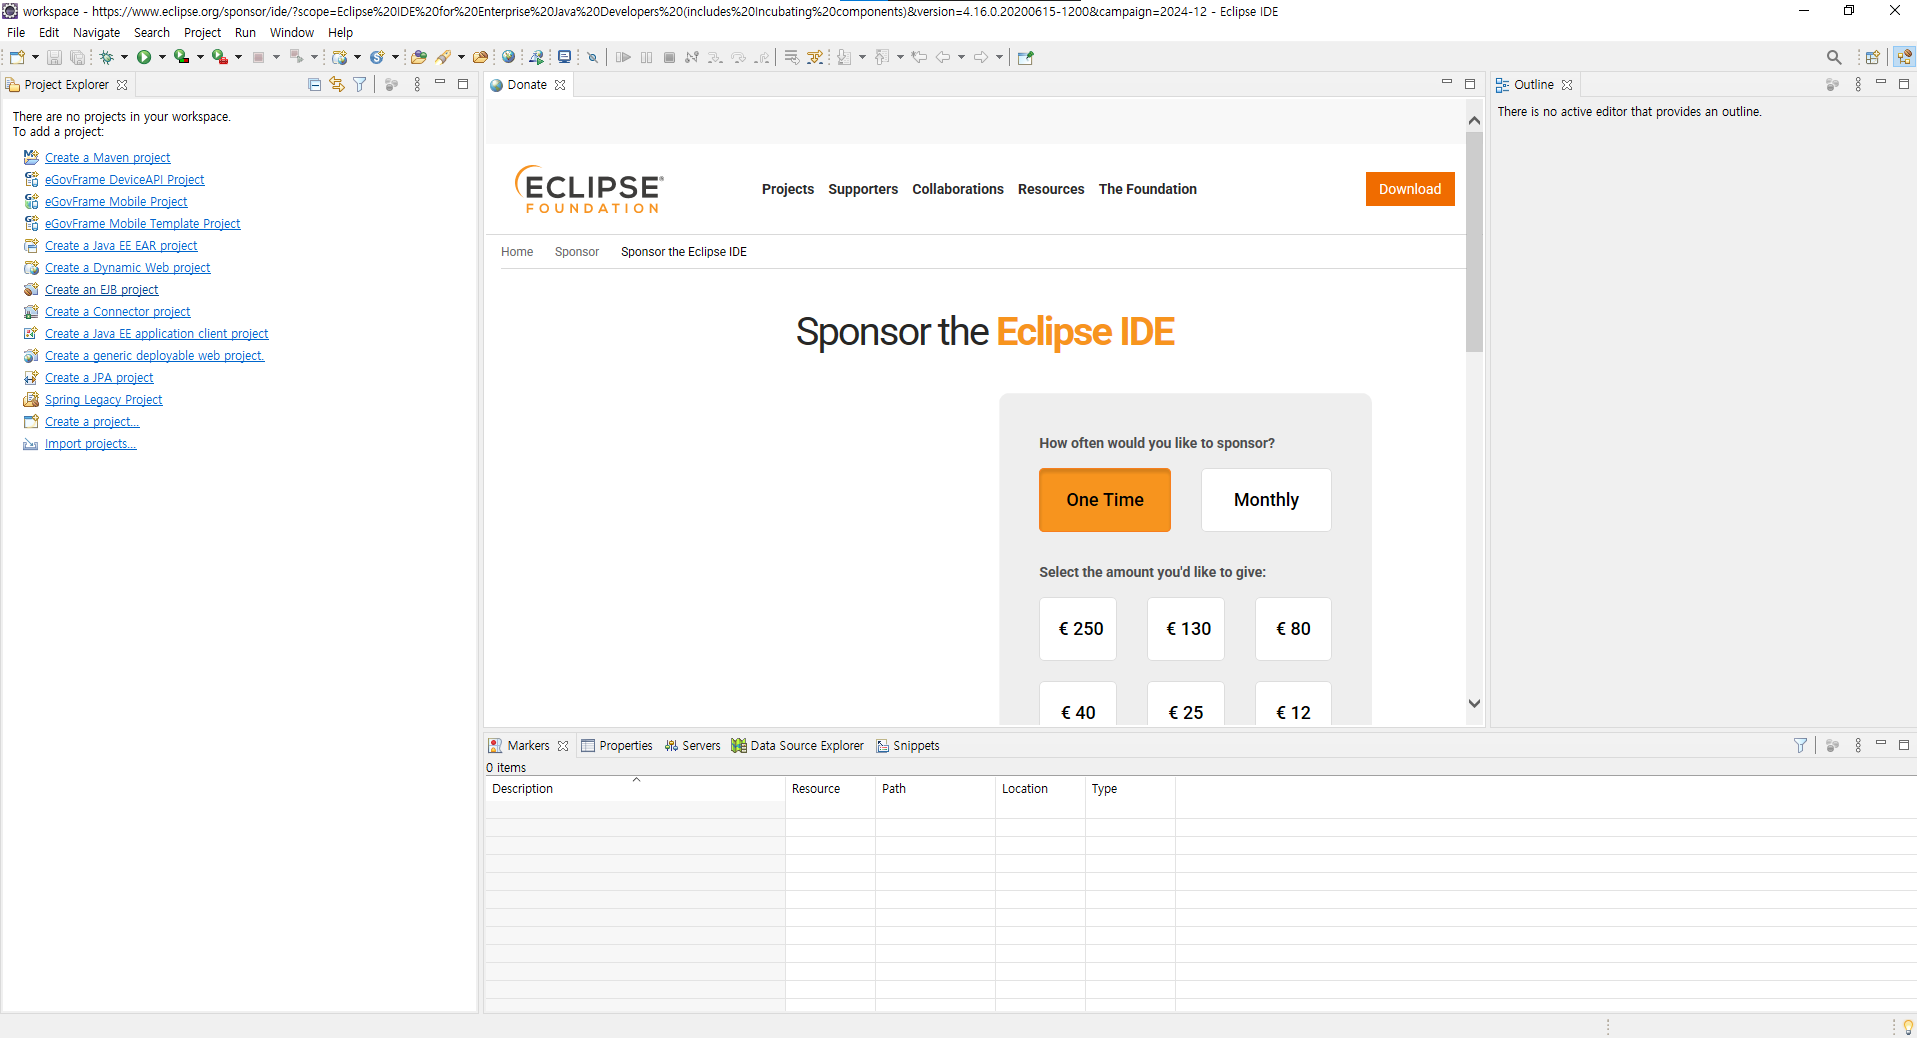Click the Sponsor breadcrumb link
1917x1038 pixels.
[x=577, y=252]
